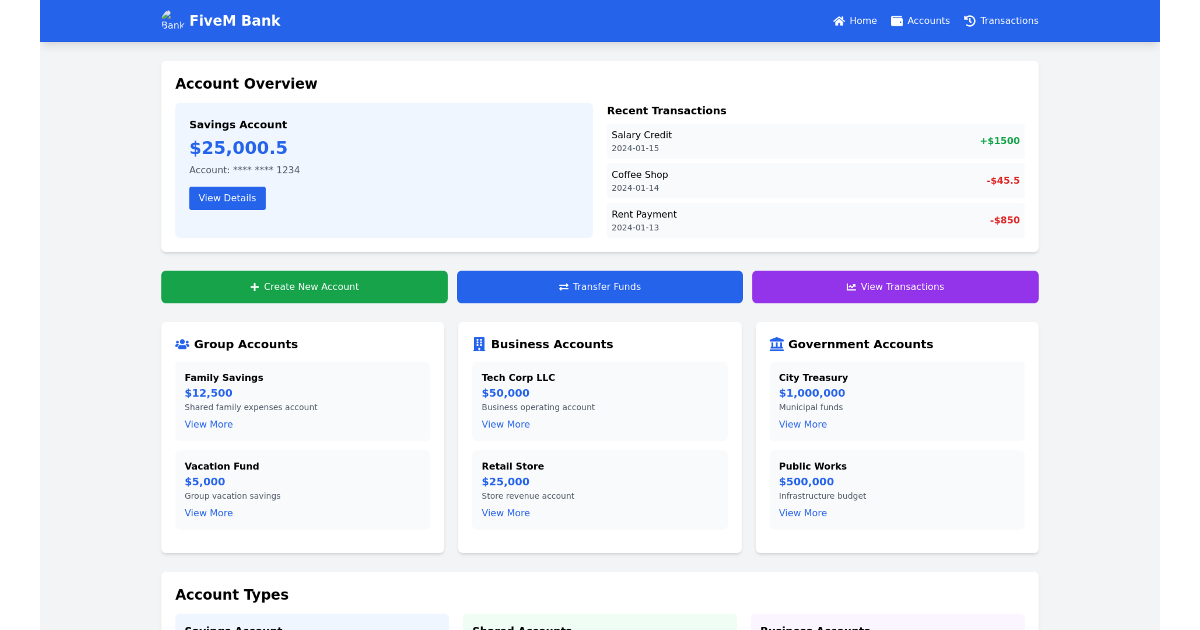
Task: Open Savings Account details with View Details
Action: [227, 198]
